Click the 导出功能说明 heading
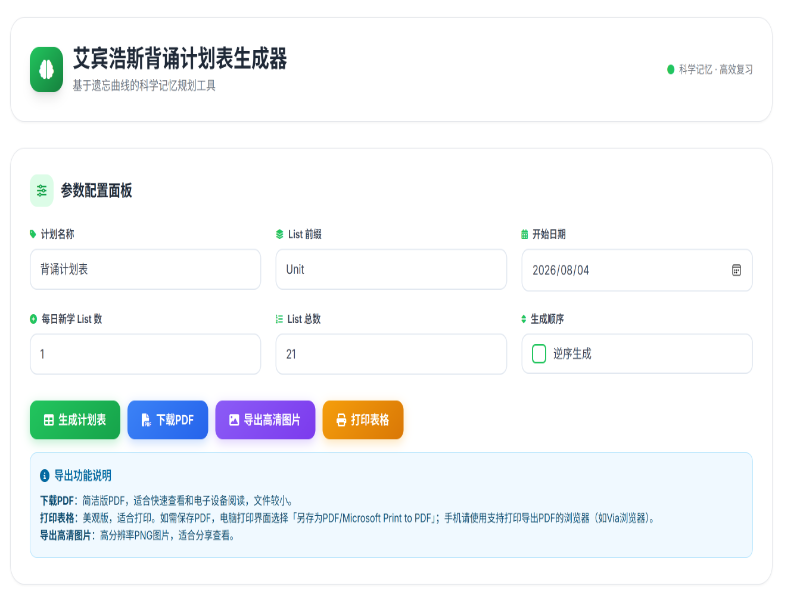This screenshot has width=800, height=600. [x=83, y=476]
